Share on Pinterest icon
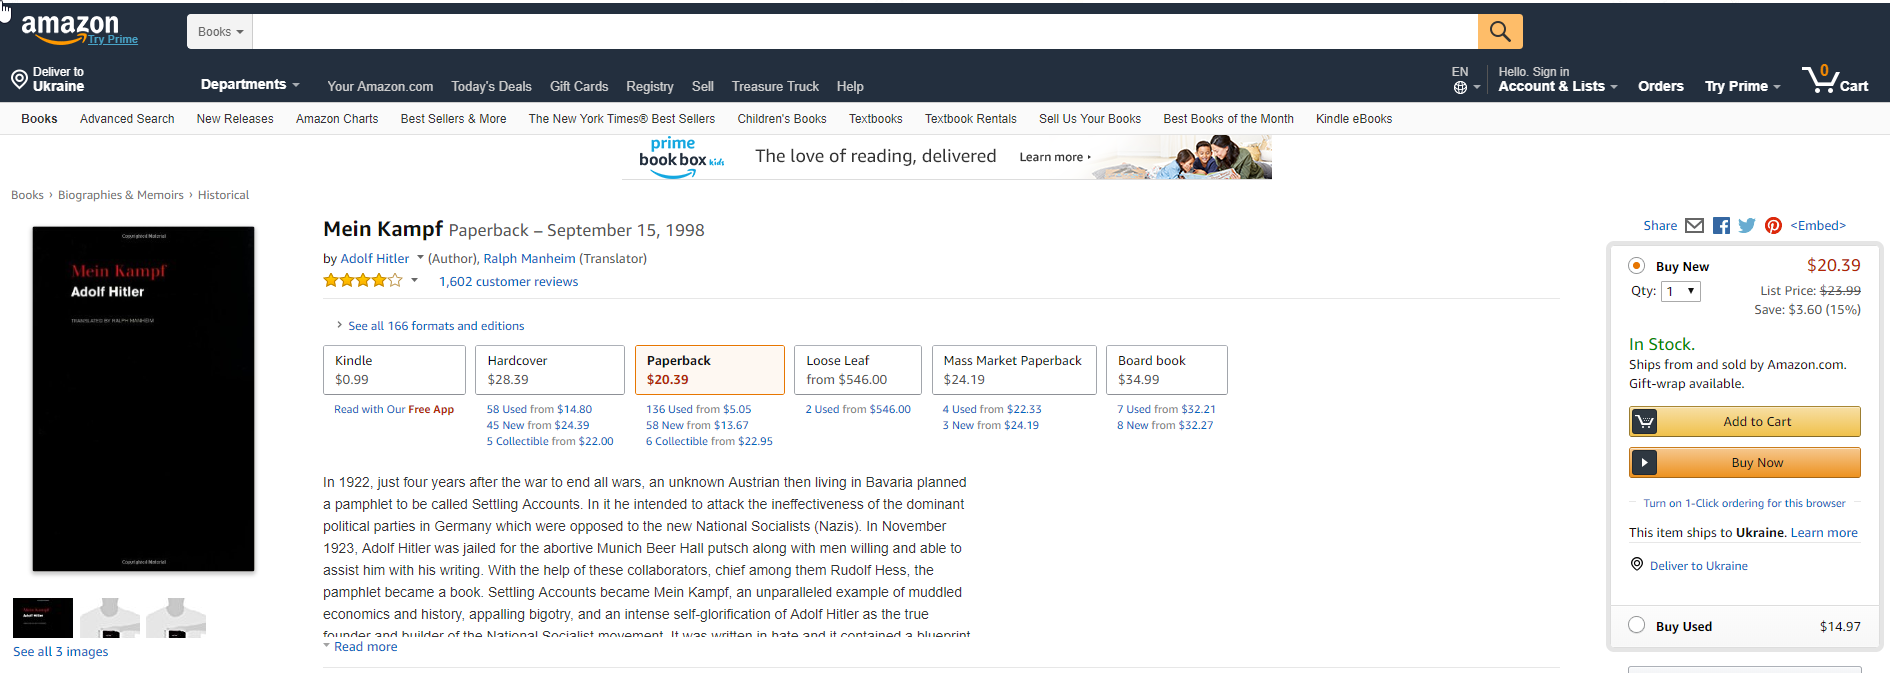 (x=1773, y=226)
